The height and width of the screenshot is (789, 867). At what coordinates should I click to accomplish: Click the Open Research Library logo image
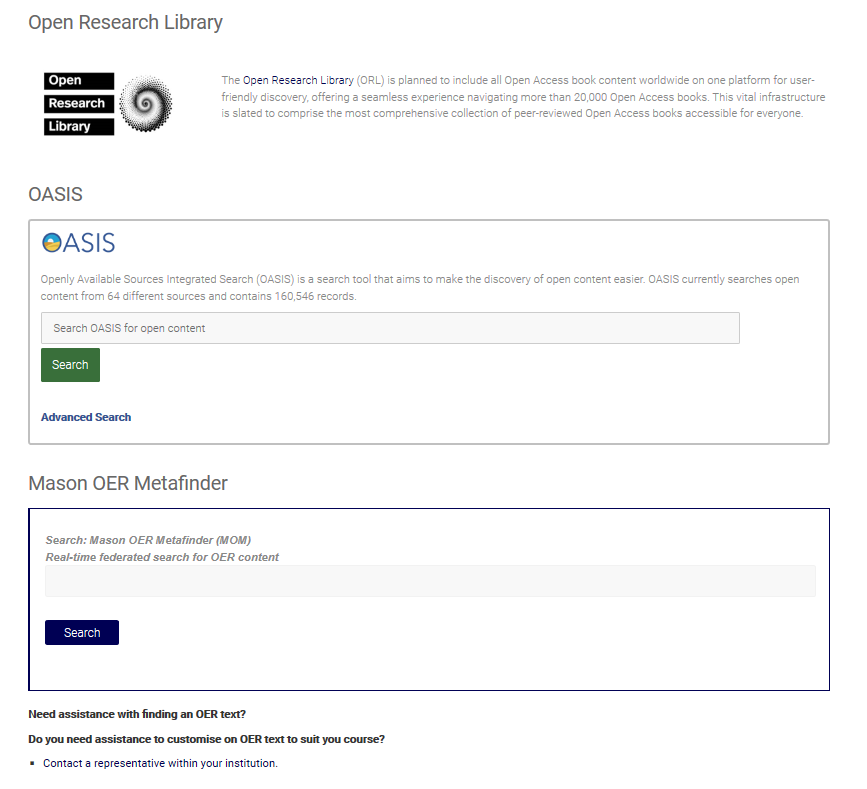coord(108,103)
